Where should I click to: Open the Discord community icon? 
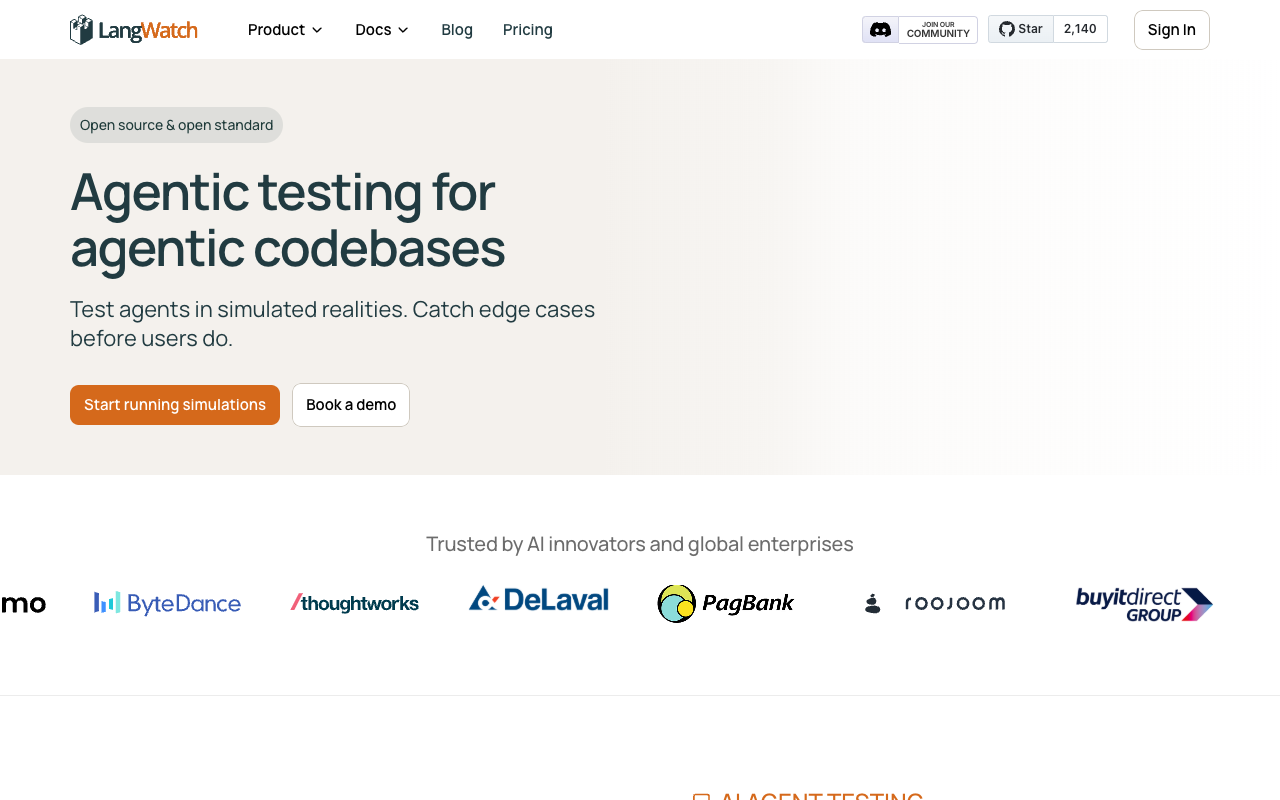click(x=880, y=30)
